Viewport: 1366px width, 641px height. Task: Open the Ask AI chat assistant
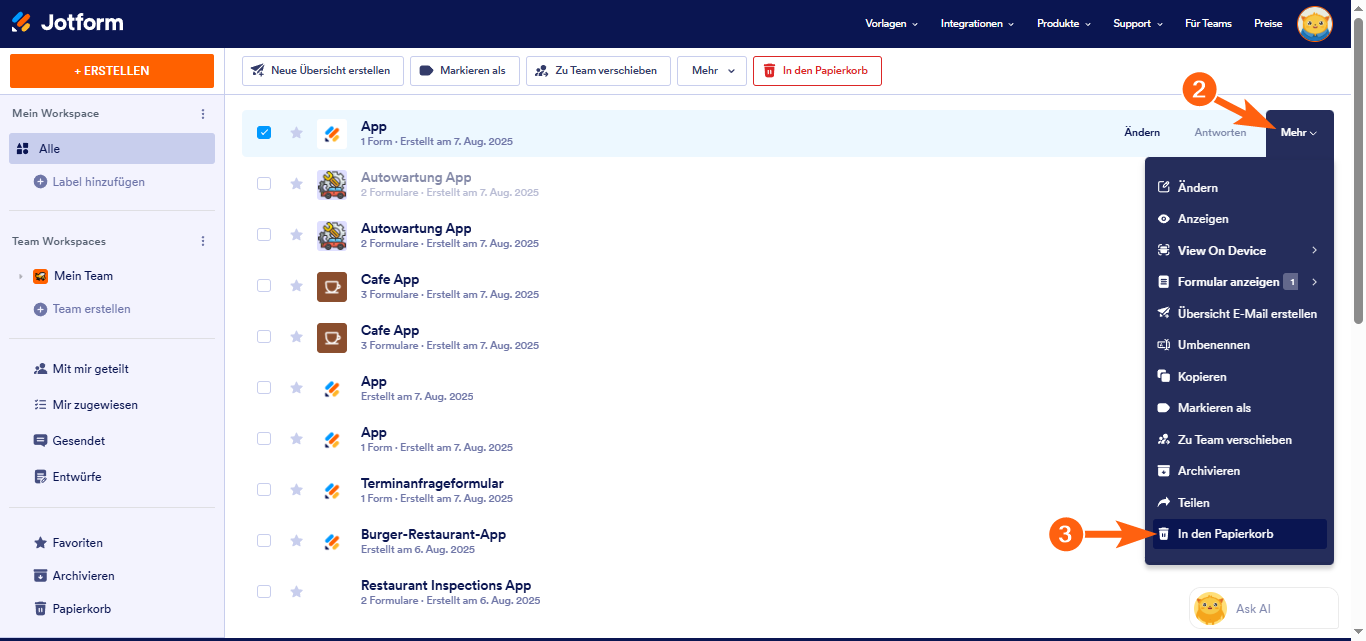click(1263, 608)
